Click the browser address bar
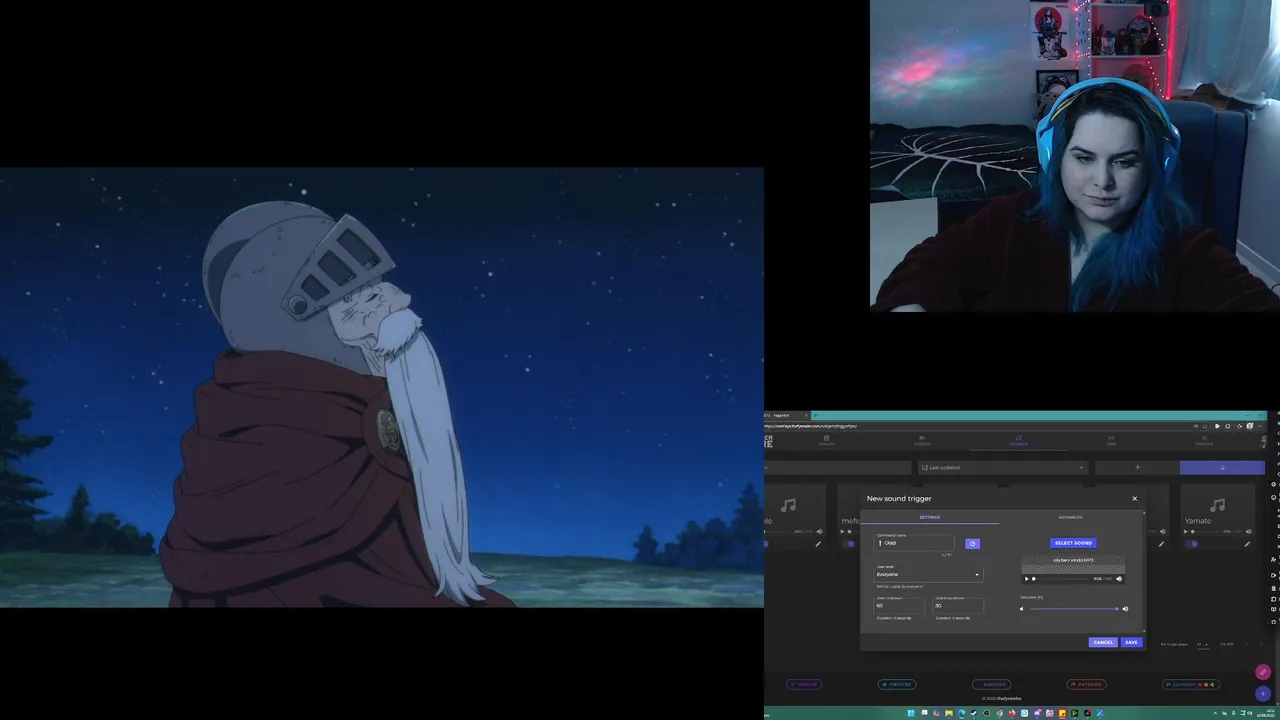This screenshot has height=720, width=1280. [979, 426]
